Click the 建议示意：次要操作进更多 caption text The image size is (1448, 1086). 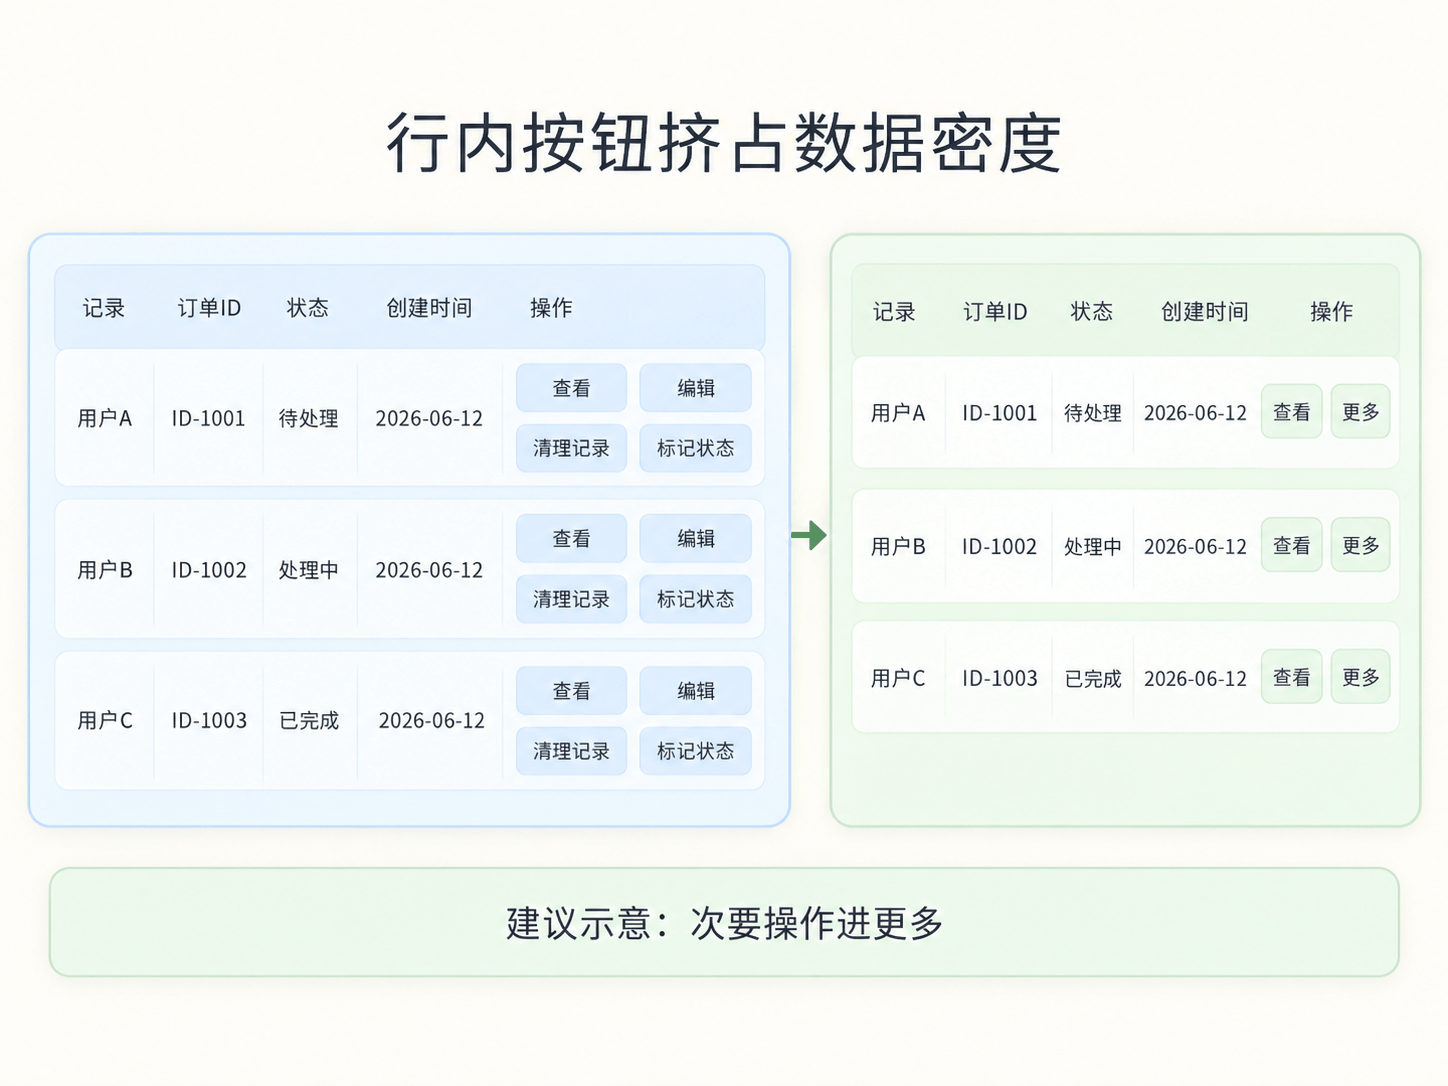(725, 923)
